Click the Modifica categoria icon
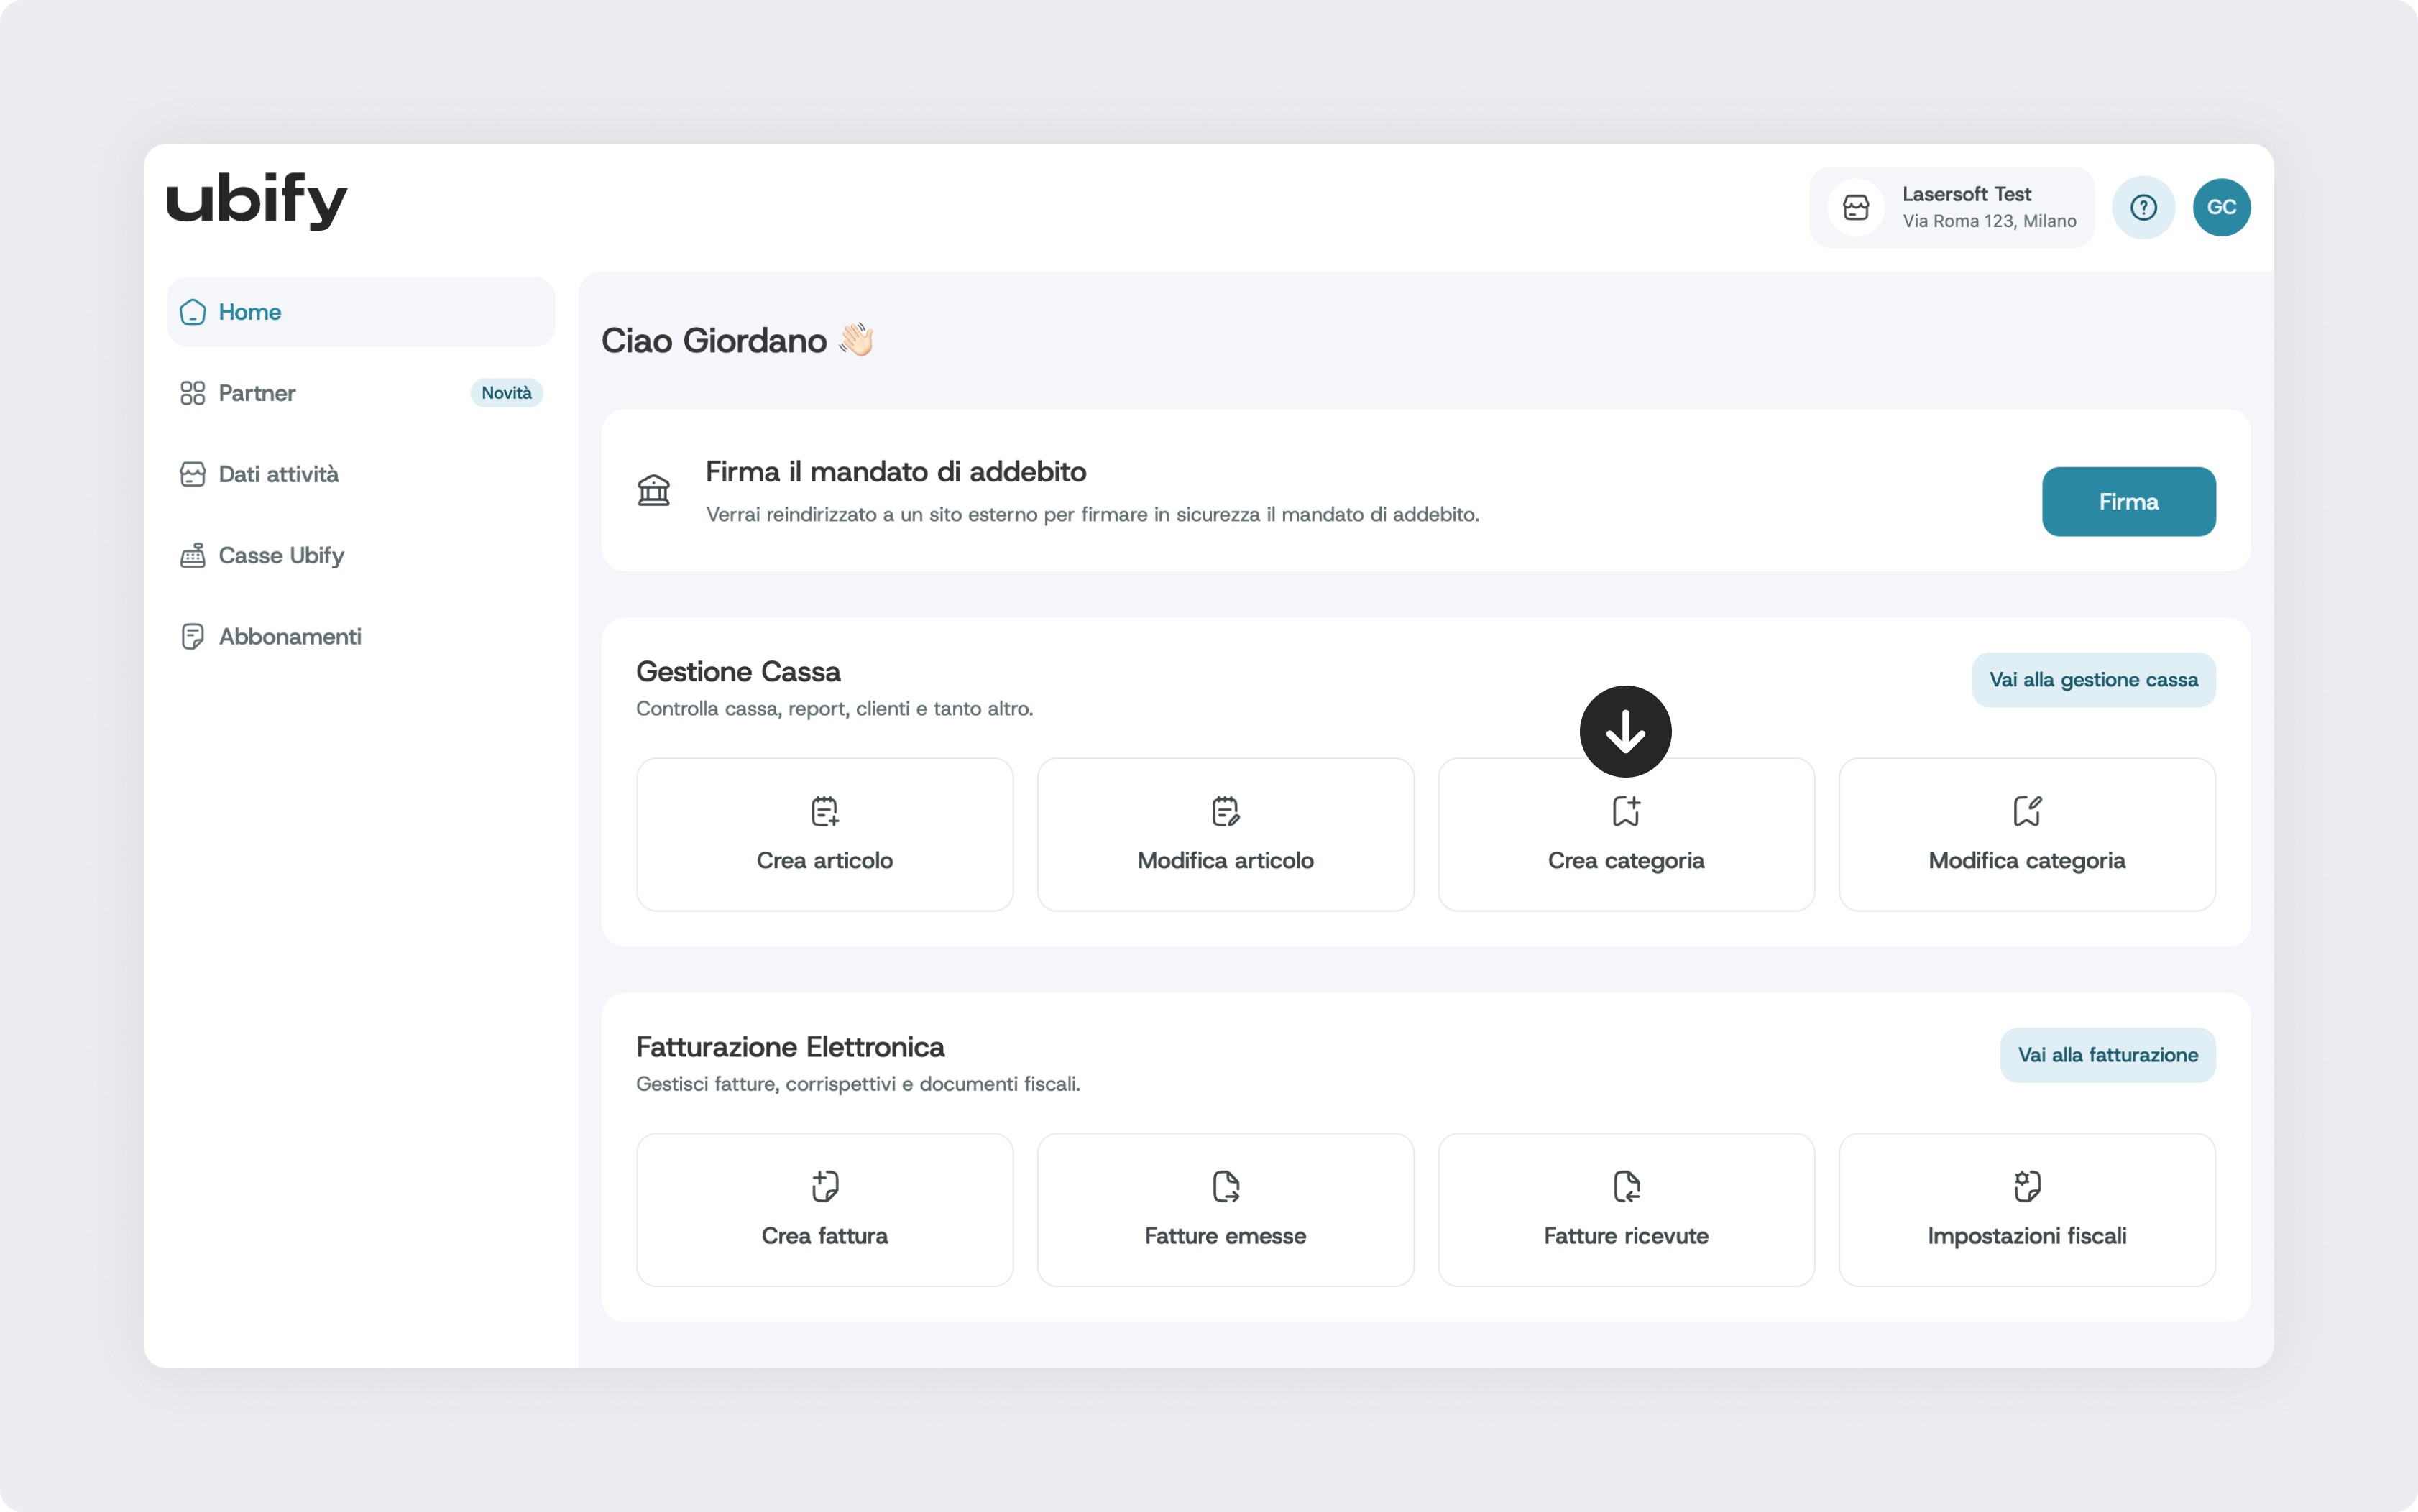Screen dimensions: 2418x1512 tap(2027, 811)
